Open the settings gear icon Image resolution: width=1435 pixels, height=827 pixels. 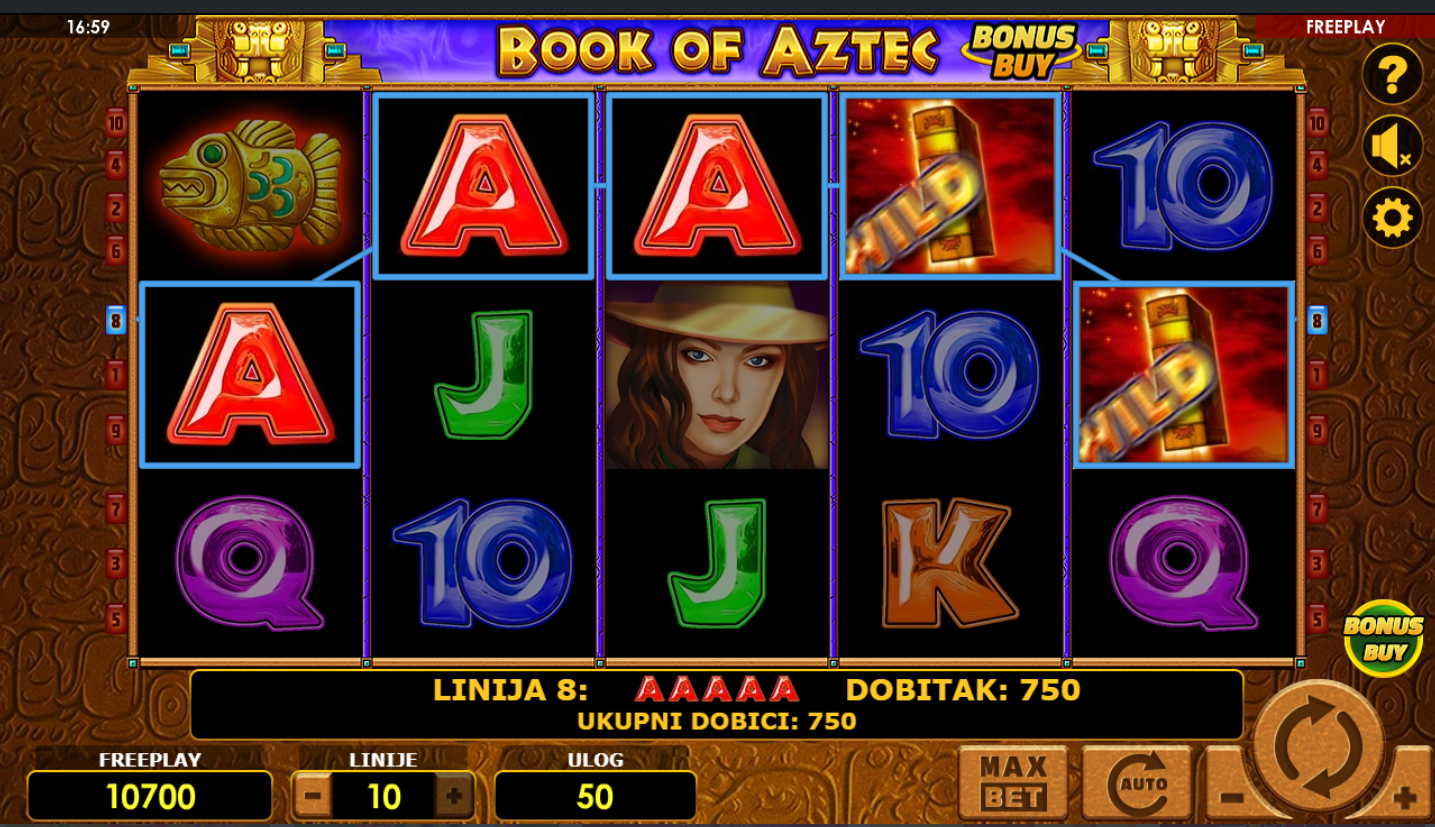point(1392,218)
